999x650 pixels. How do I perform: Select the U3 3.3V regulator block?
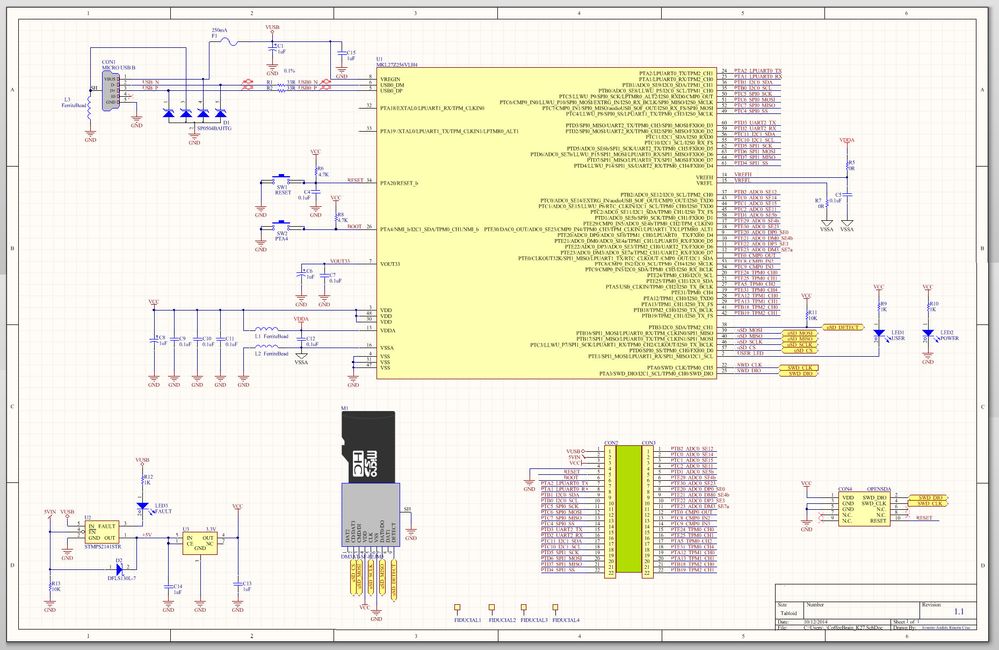(x=199, y=543)
